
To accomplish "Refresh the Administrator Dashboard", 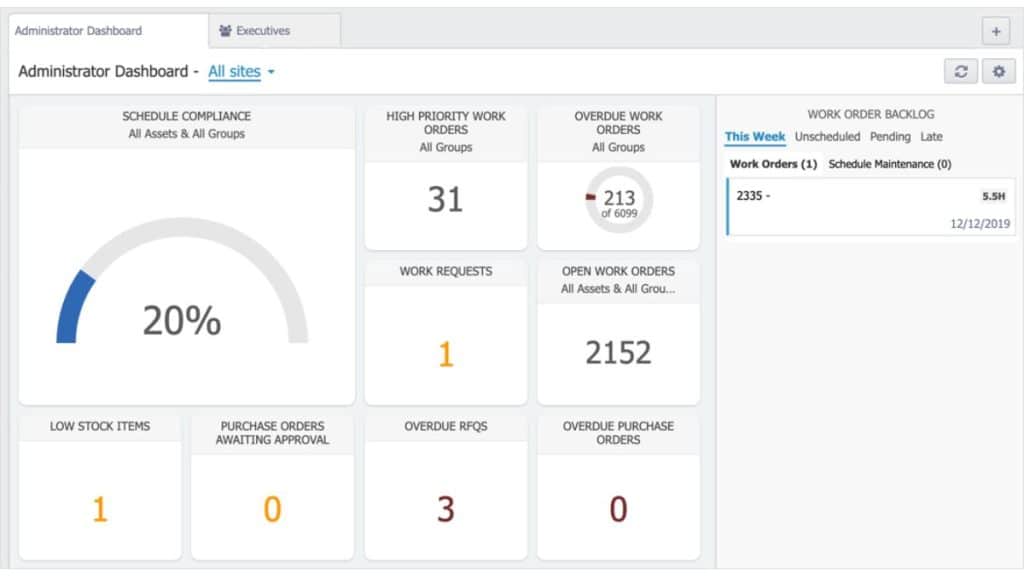I will 960,71.
